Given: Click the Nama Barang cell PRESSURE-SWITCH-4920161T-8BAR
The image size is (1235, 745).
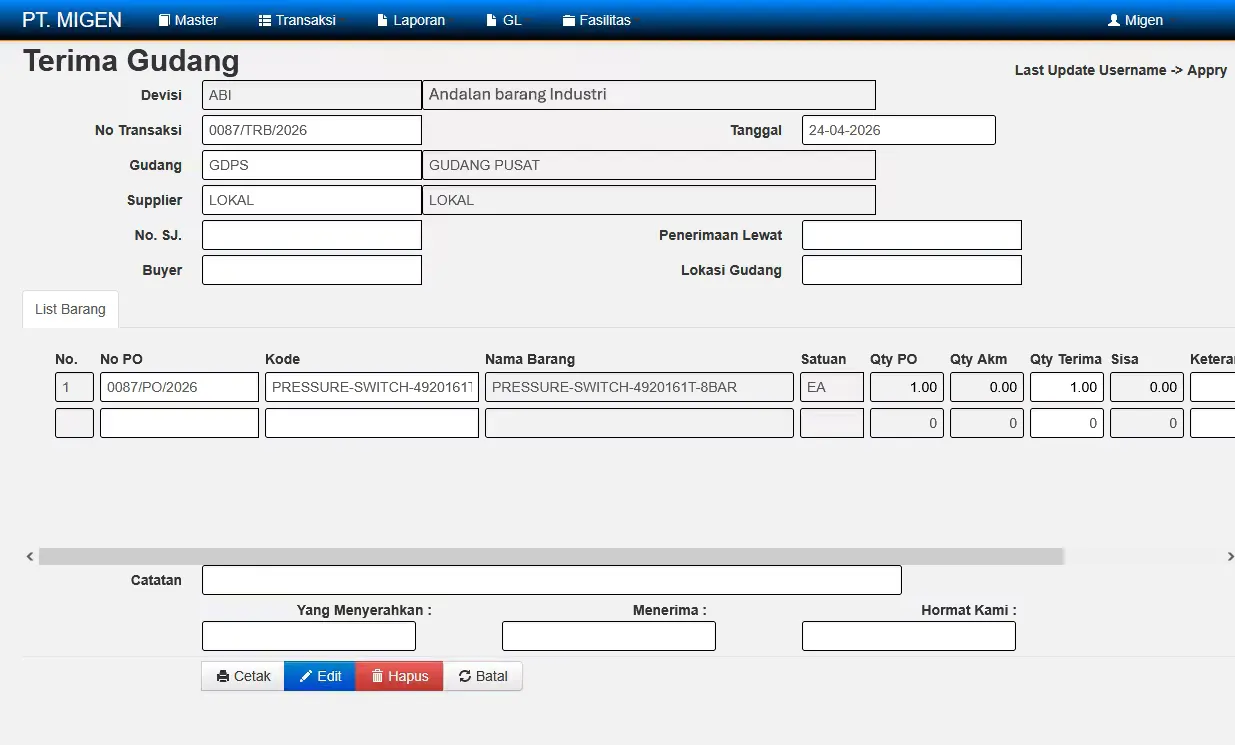Looking at the screenshot, I should (640, 387).
